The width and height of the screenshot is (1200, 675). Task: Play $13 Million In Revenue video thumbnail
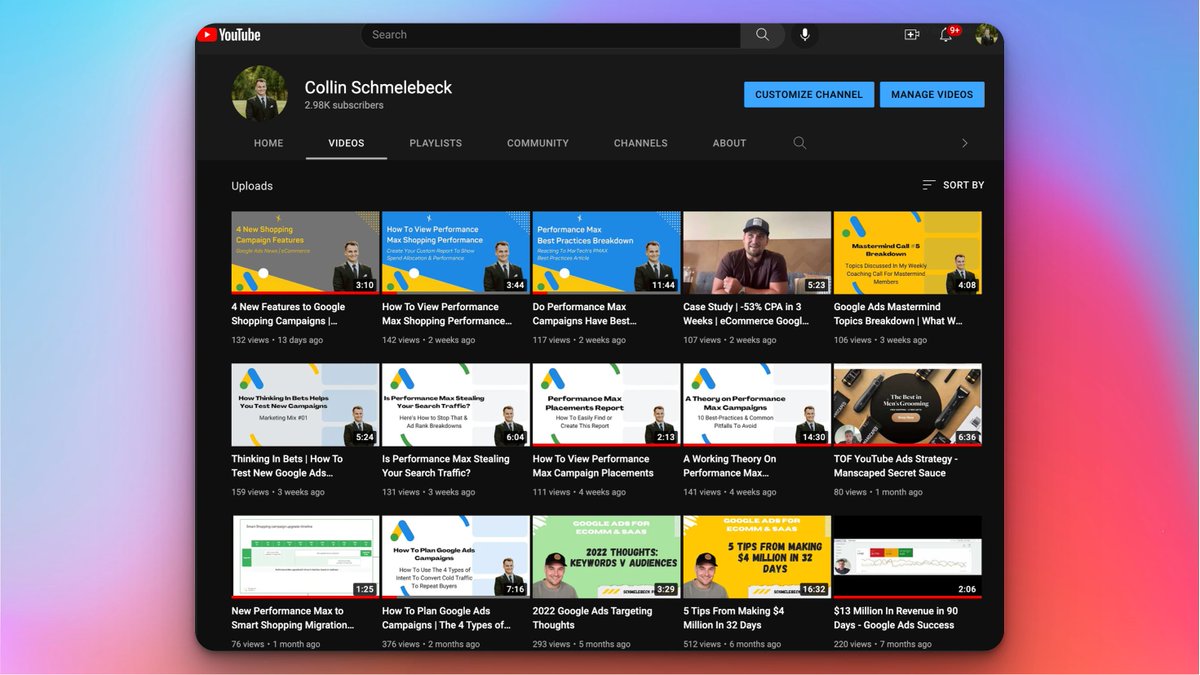point(907,557)
